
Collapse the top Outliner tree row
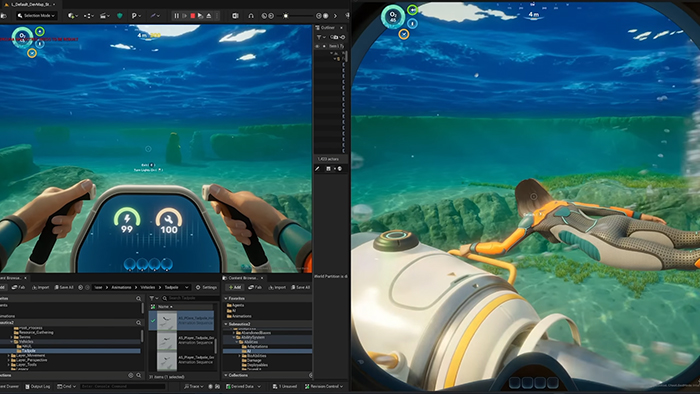(331, 53)
